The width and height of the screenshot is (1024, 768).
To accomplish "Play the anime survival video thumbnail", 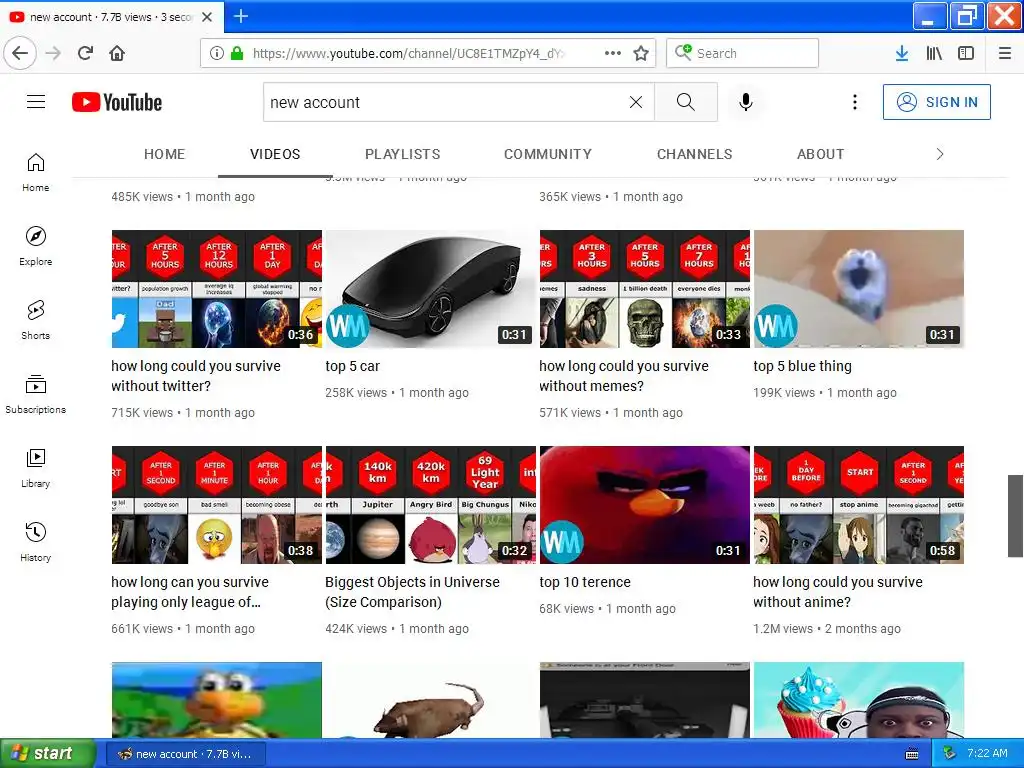I will [859, 505].
